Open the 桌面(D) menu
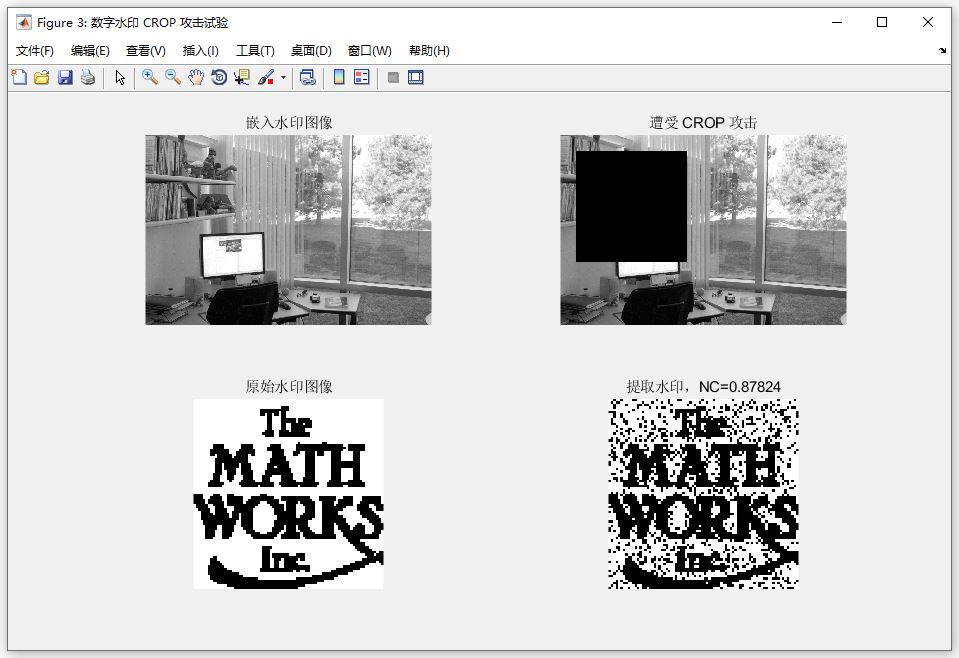Image resolution: width=959 pixels, height=658 pixels. (311, 51)
